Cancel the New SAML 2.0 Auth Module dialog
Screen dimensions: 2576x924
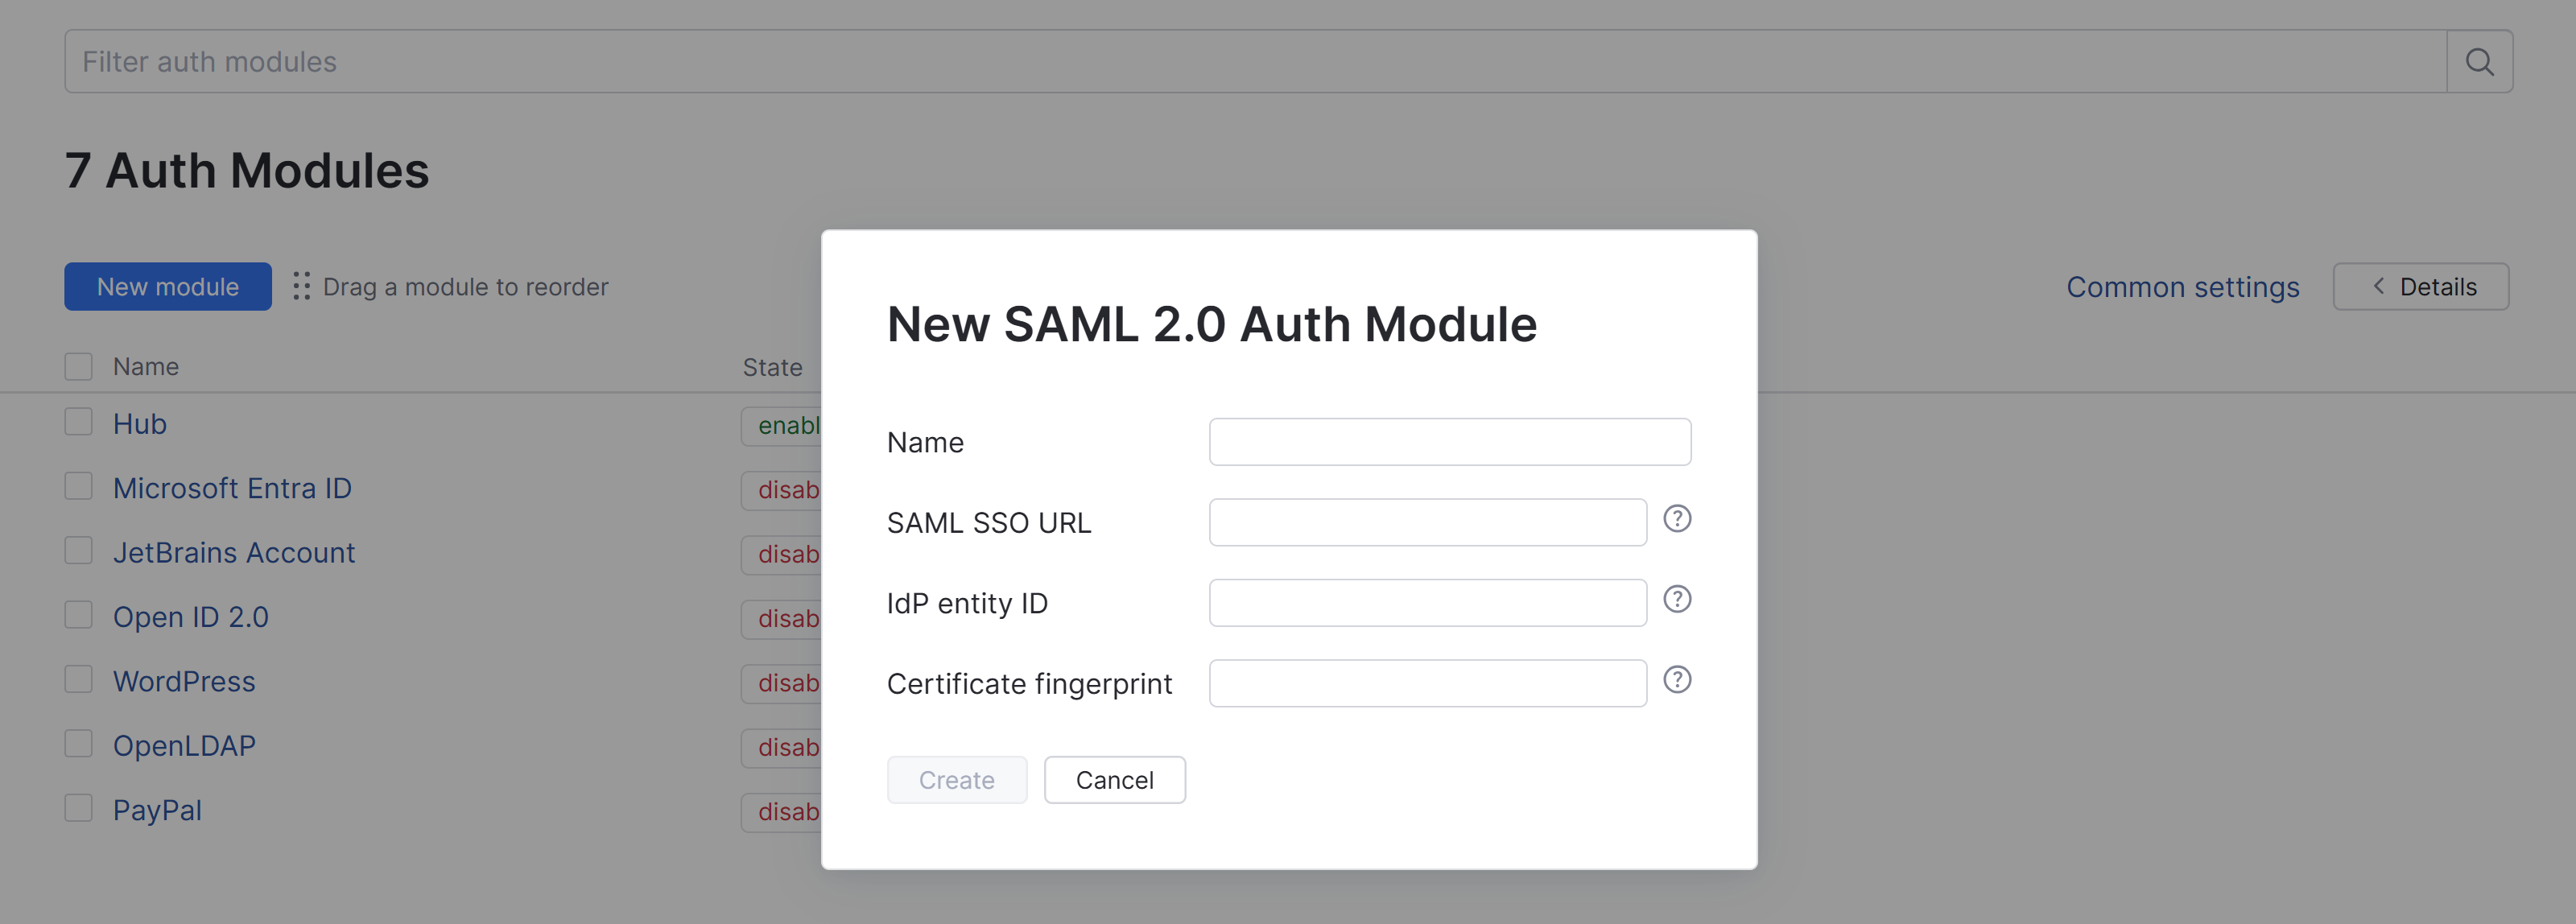pyautogui.click(x=1114, y=780)
